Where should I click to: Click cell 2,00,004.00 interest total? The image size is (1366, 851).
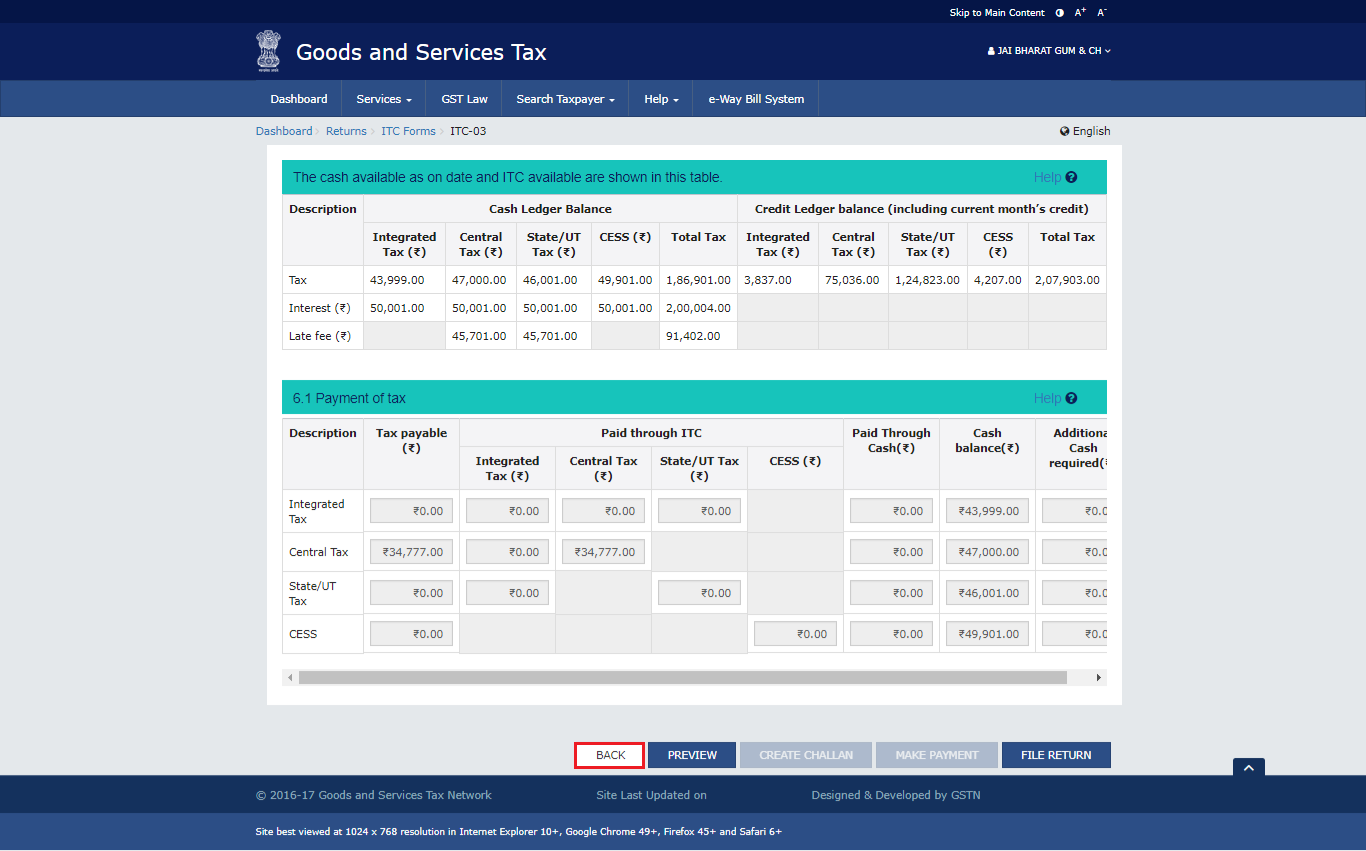698,308
